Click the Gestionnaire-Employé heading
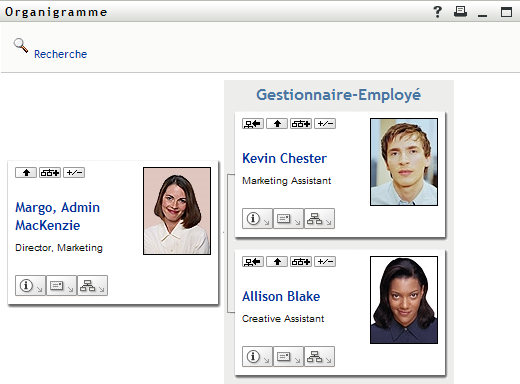 [x=339, y=95]
